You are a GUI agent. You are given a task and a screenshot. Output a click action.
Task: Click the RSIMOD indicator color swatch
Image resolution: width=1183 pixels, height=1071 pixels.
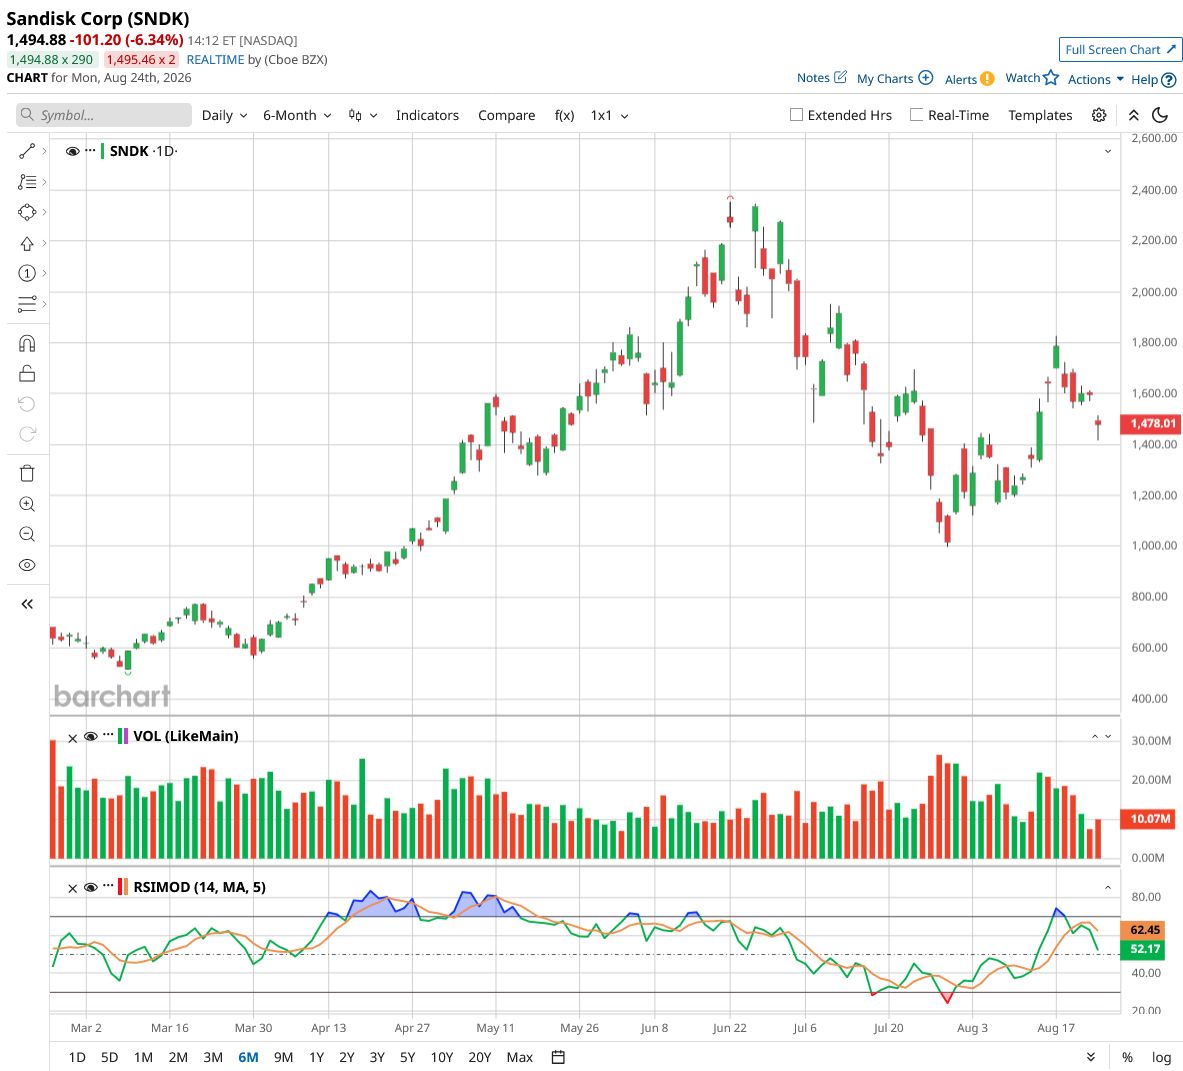[x=123, y=887]
